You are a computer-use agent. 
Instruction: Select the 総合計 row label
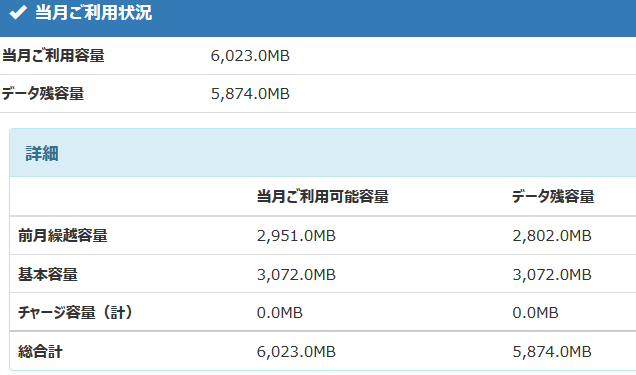[x=40, y=351]
